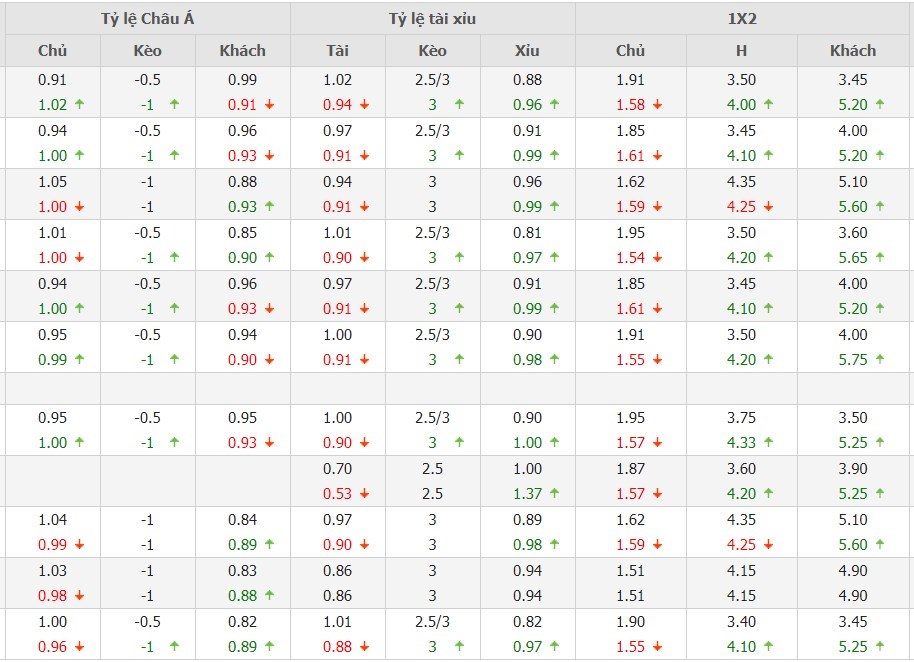Click the H column header under 1X2

tap(742, 51)
